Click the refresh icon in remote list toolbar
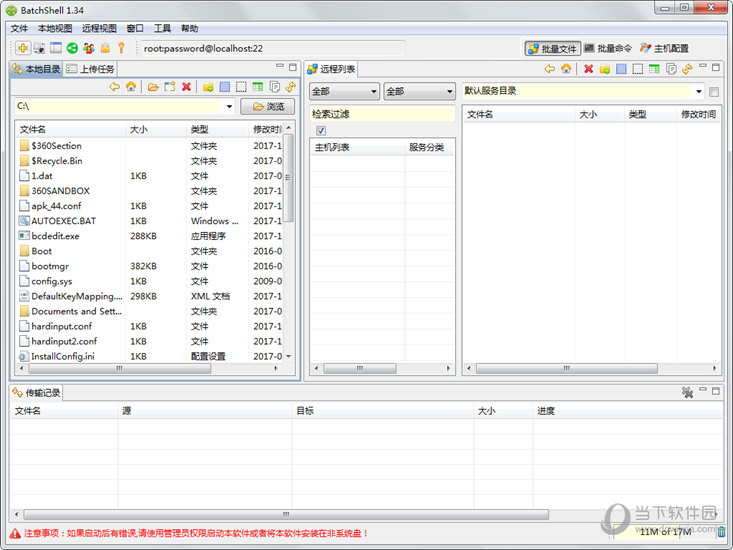Image resolution: width=733 pixels, height=550 pixels. point(688,69)
